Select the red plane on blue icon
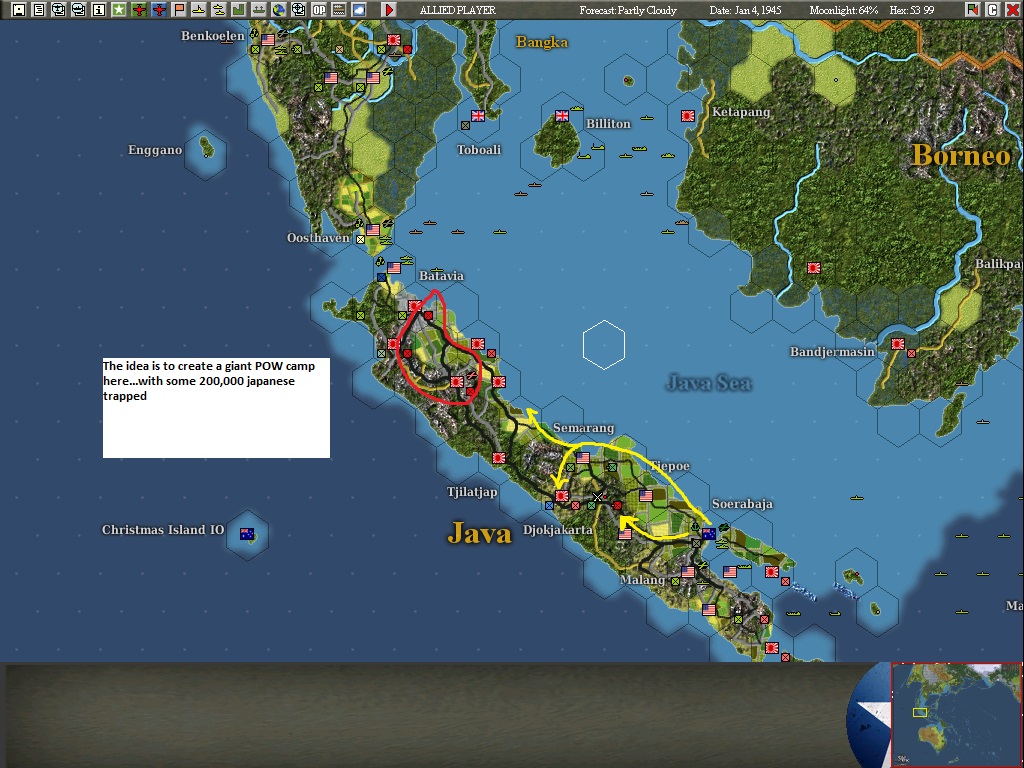This screenshot has height=768, width=1024. (x=159, y=10)
